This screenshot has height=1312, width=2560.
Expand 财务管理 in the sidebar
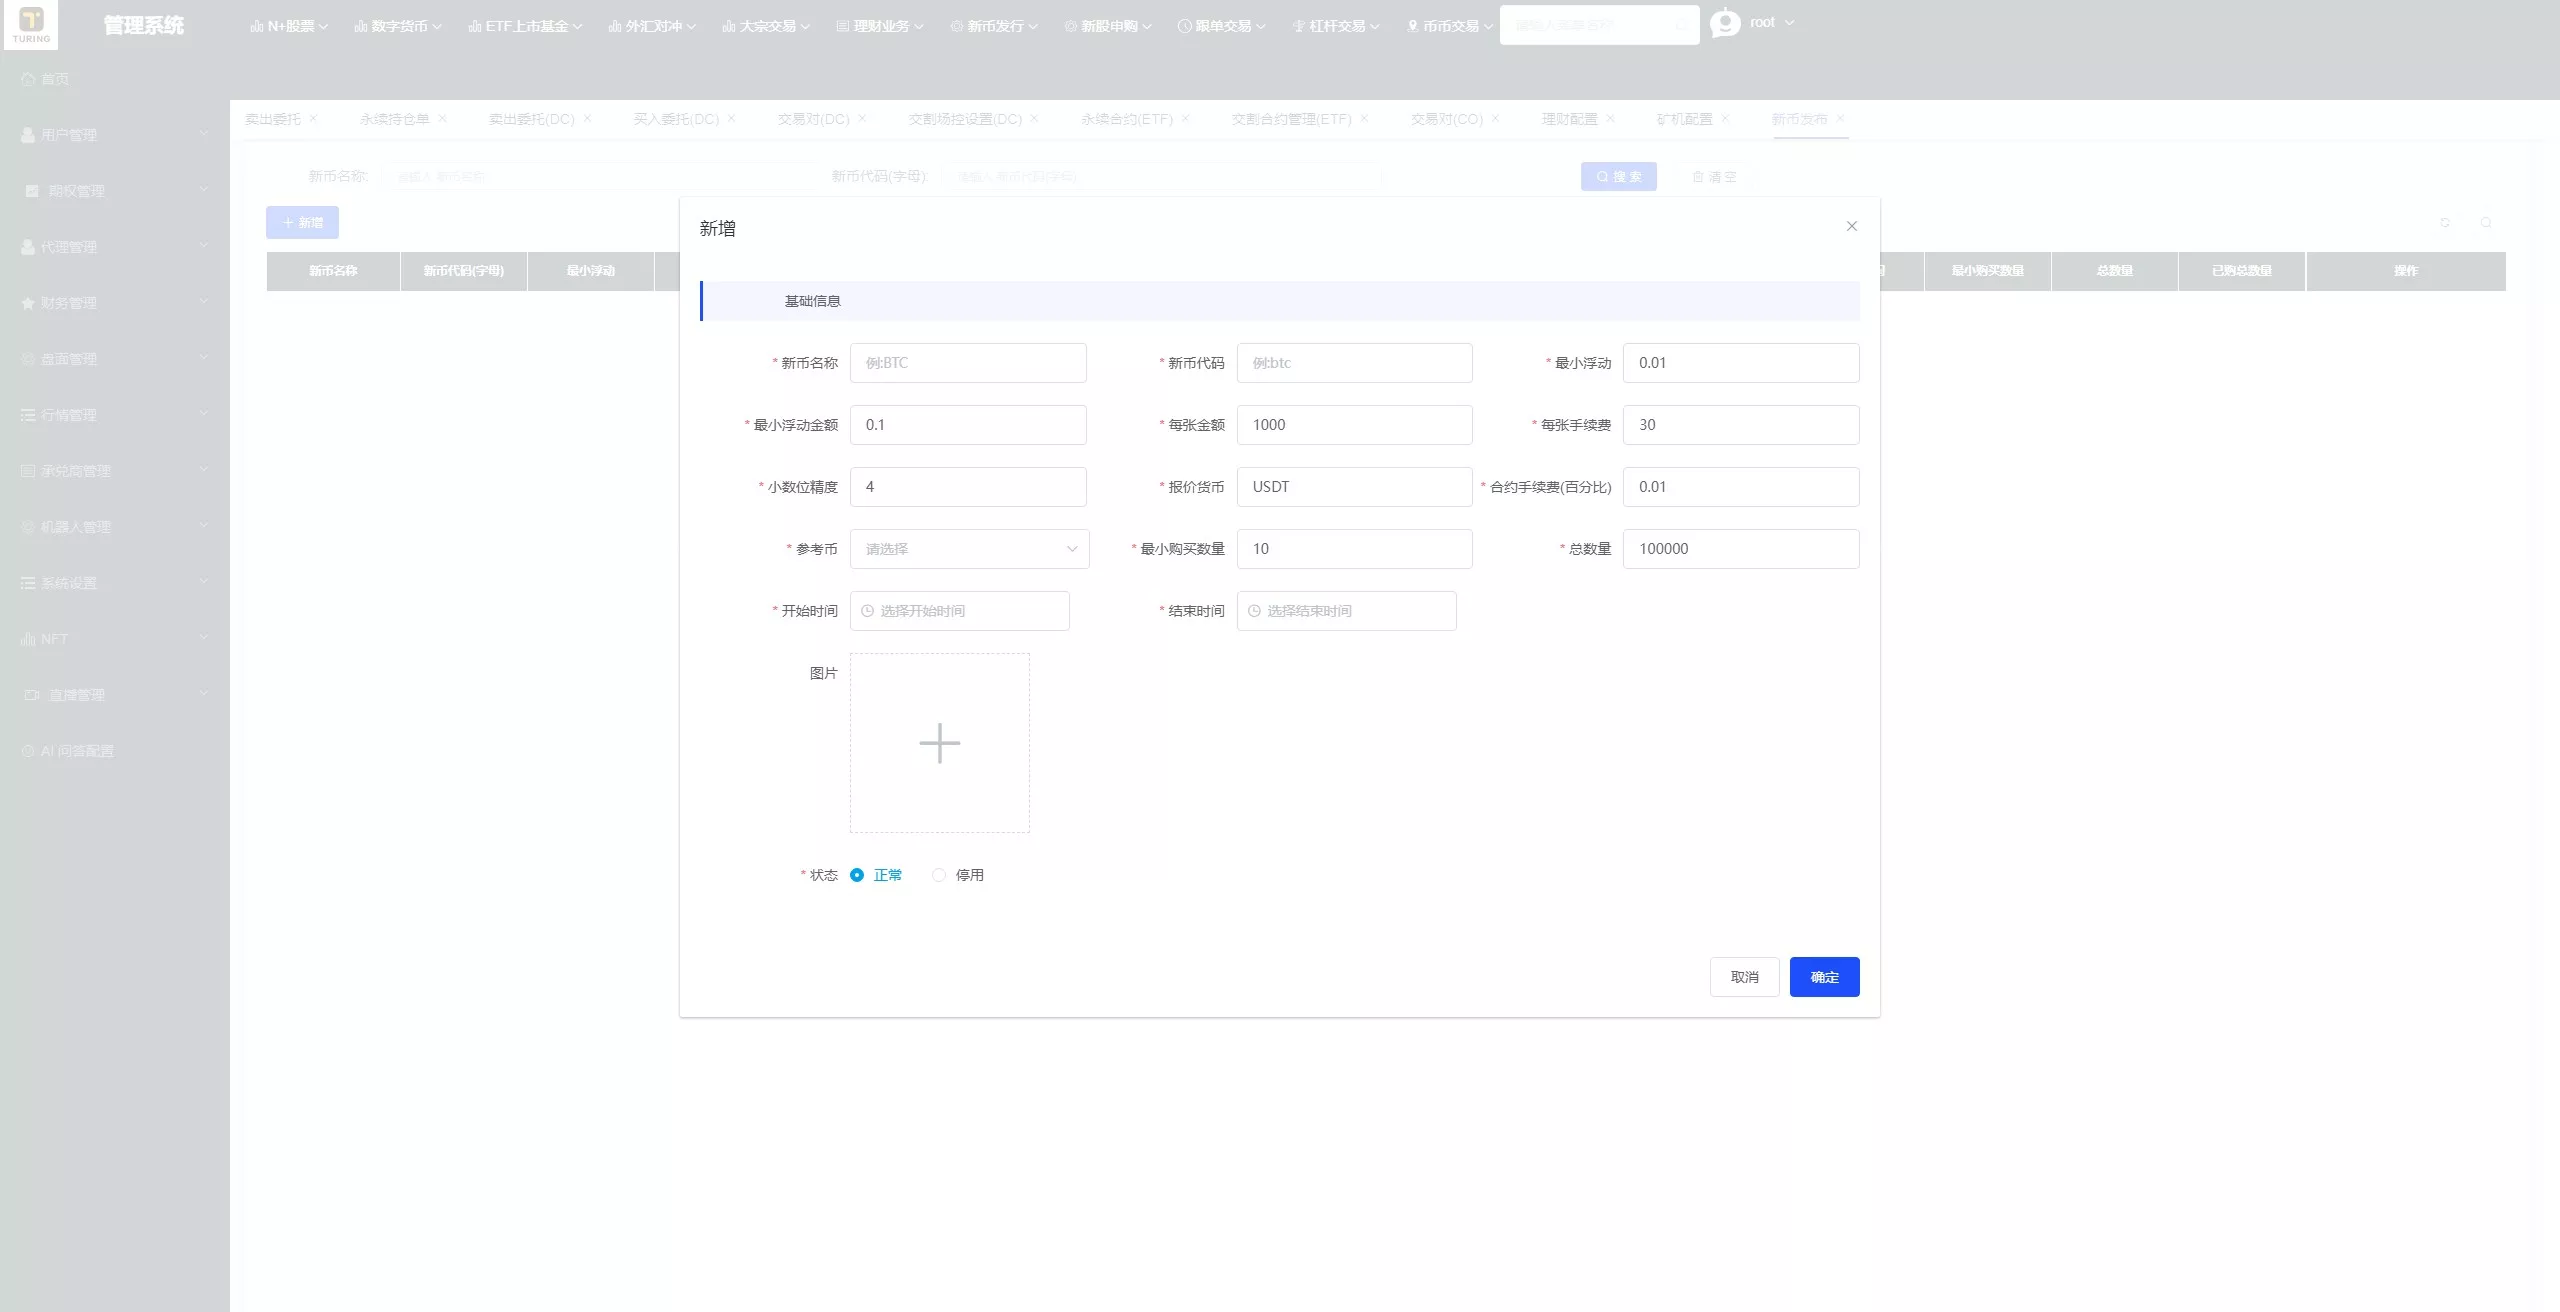pos(115,303)
